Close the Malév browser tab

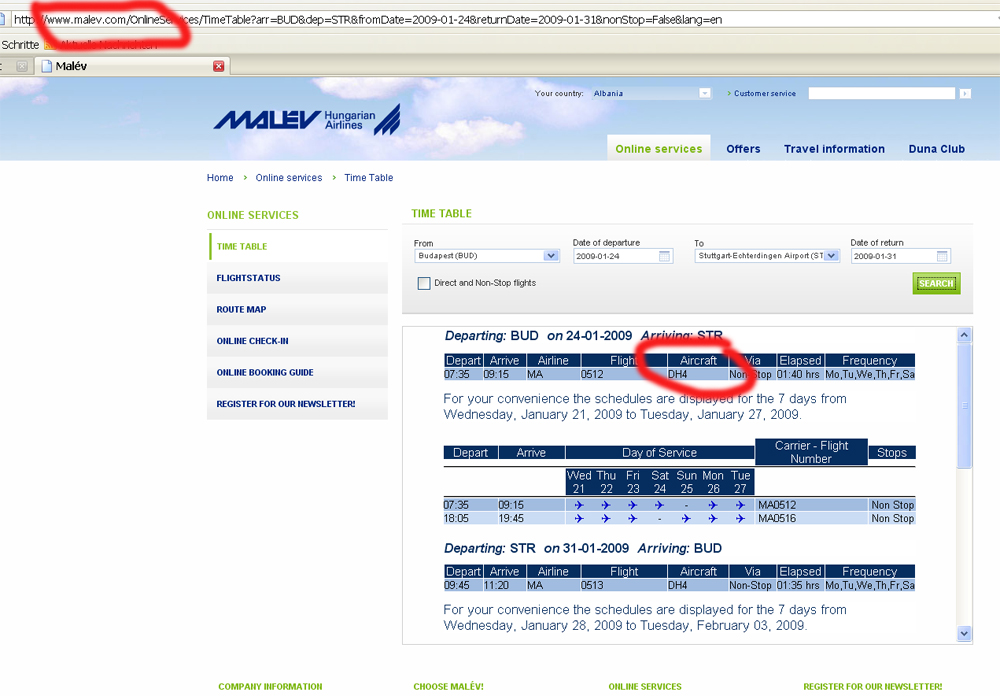(219, 66)
